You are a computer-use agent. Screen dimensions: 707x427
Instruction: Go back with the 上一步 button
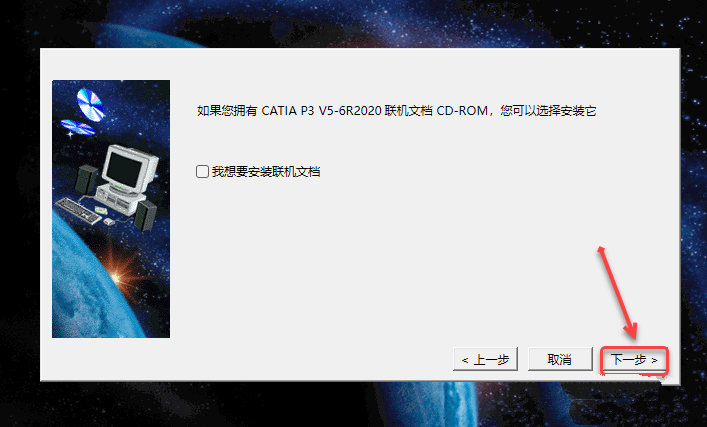tap(485, 359)
